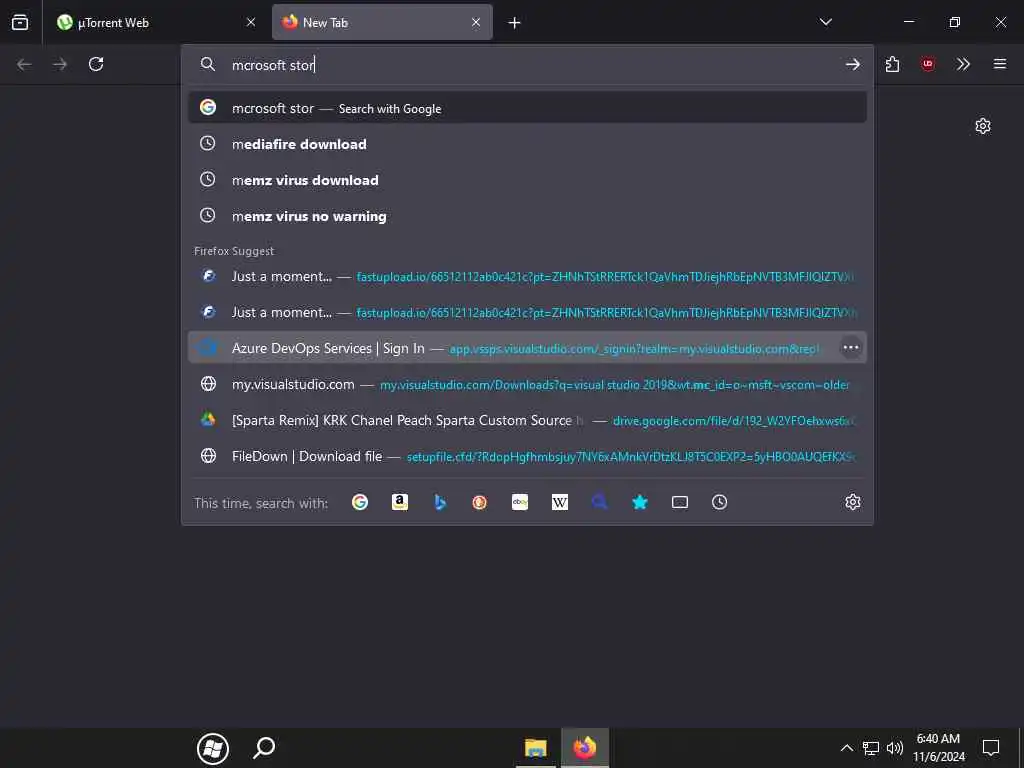
Task: Select the New Tab tab
Action: [382, 22]
